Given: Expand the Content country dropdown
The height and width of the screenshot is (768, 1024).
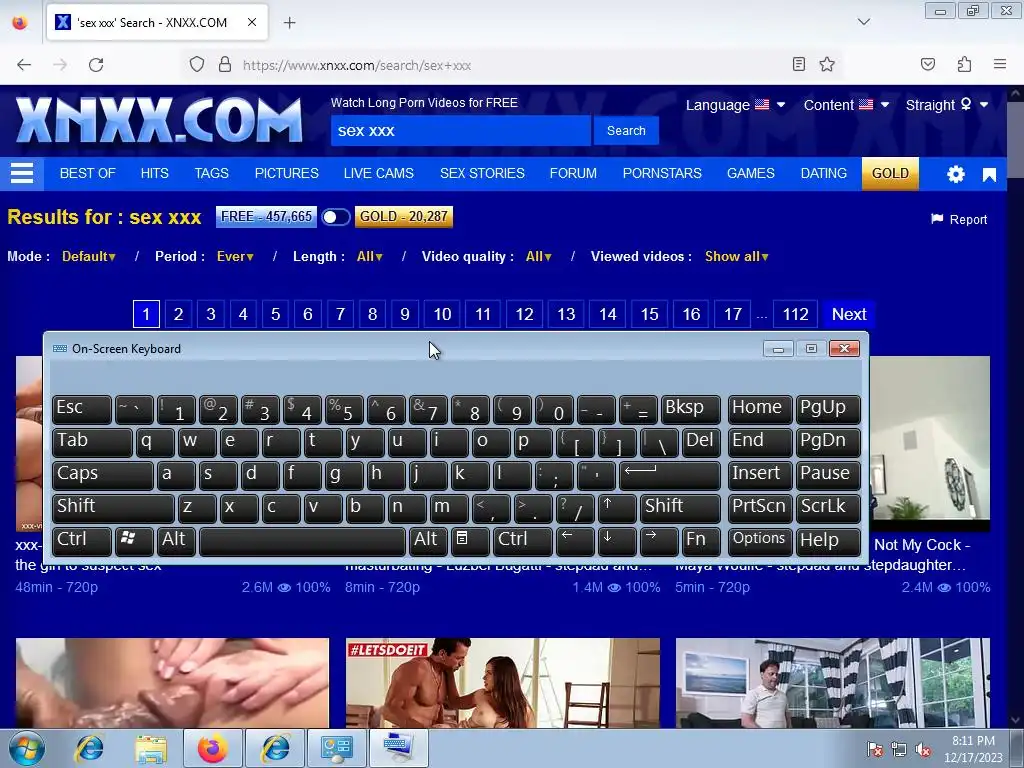Looking at the screenshot, I should tap(846, 105).
